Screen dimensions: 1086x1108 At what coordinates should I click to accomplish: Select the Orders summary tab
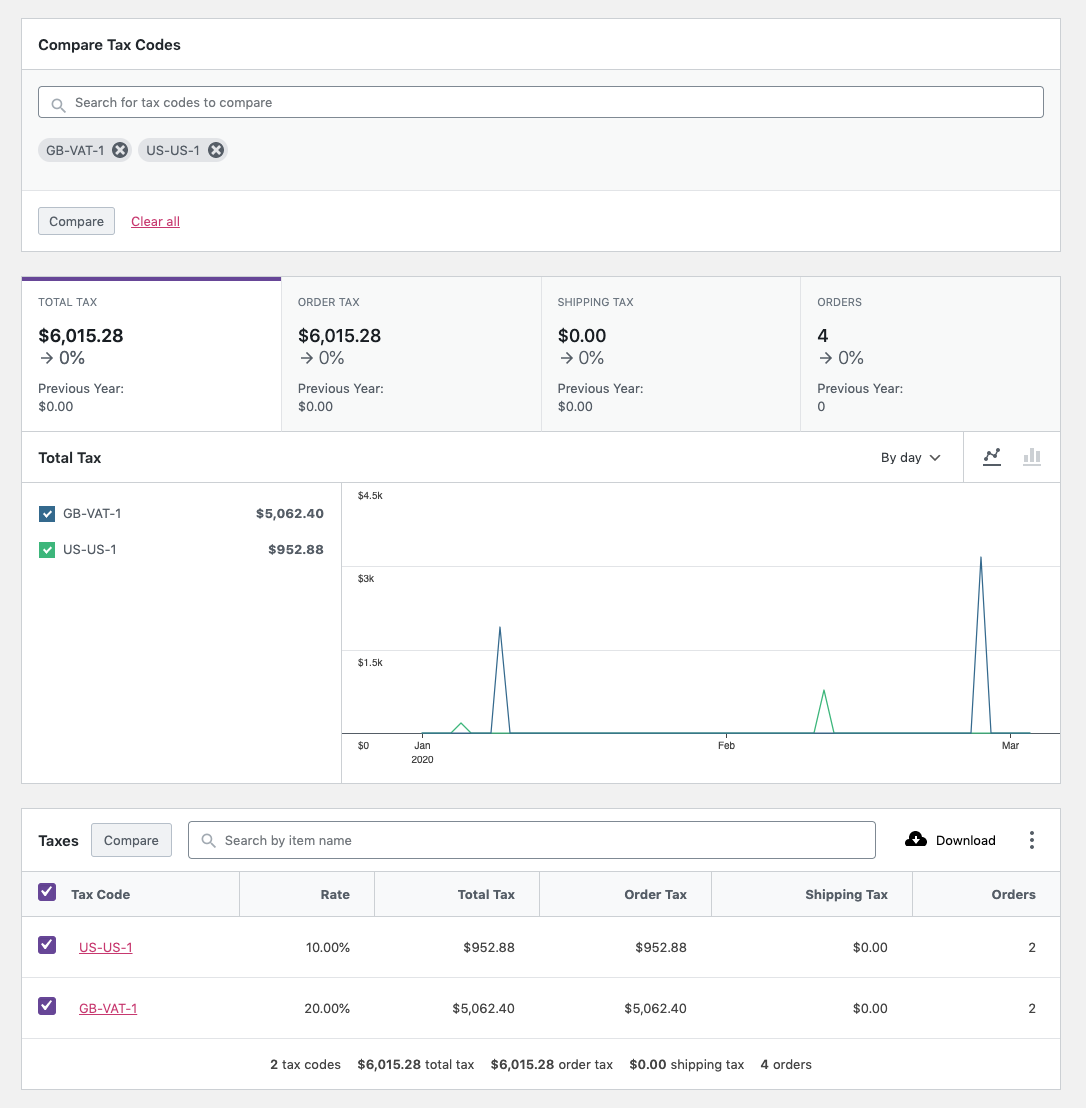coord(931,354)
